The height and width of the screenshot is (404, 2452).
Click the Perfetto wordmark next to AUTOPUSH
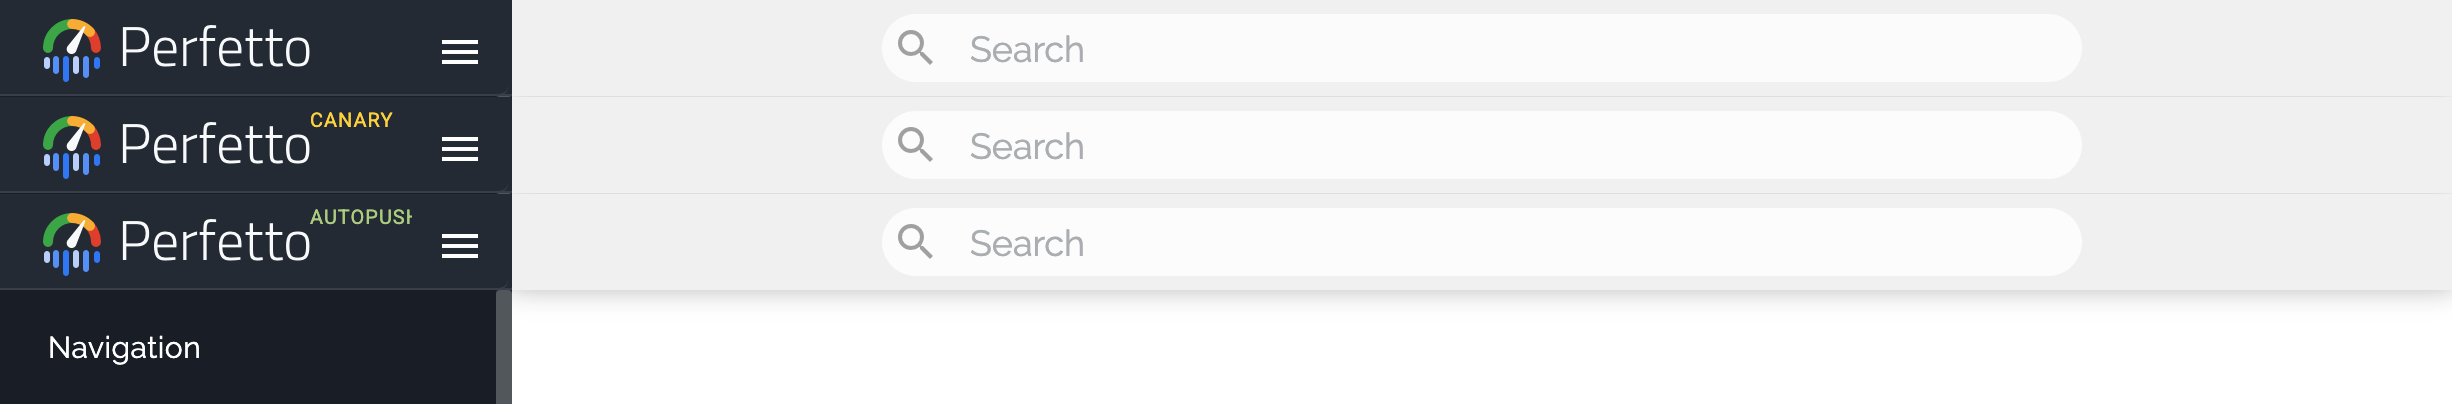pos(215,242)
